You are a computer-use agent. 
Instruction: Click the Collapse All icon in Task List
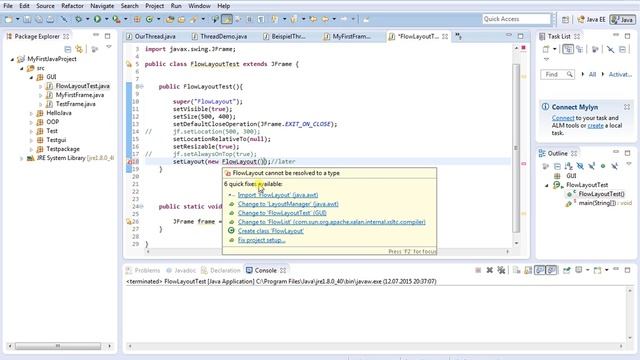pos(622,49)
